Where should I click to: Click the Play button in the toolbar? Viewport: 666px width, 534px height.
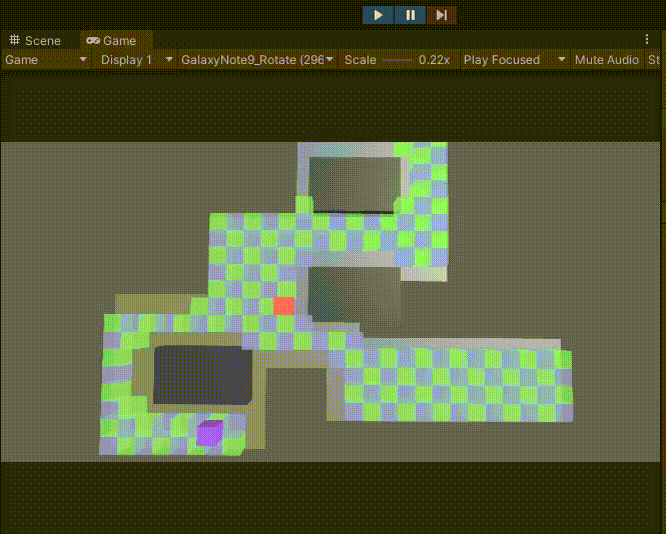coord(378,15)
